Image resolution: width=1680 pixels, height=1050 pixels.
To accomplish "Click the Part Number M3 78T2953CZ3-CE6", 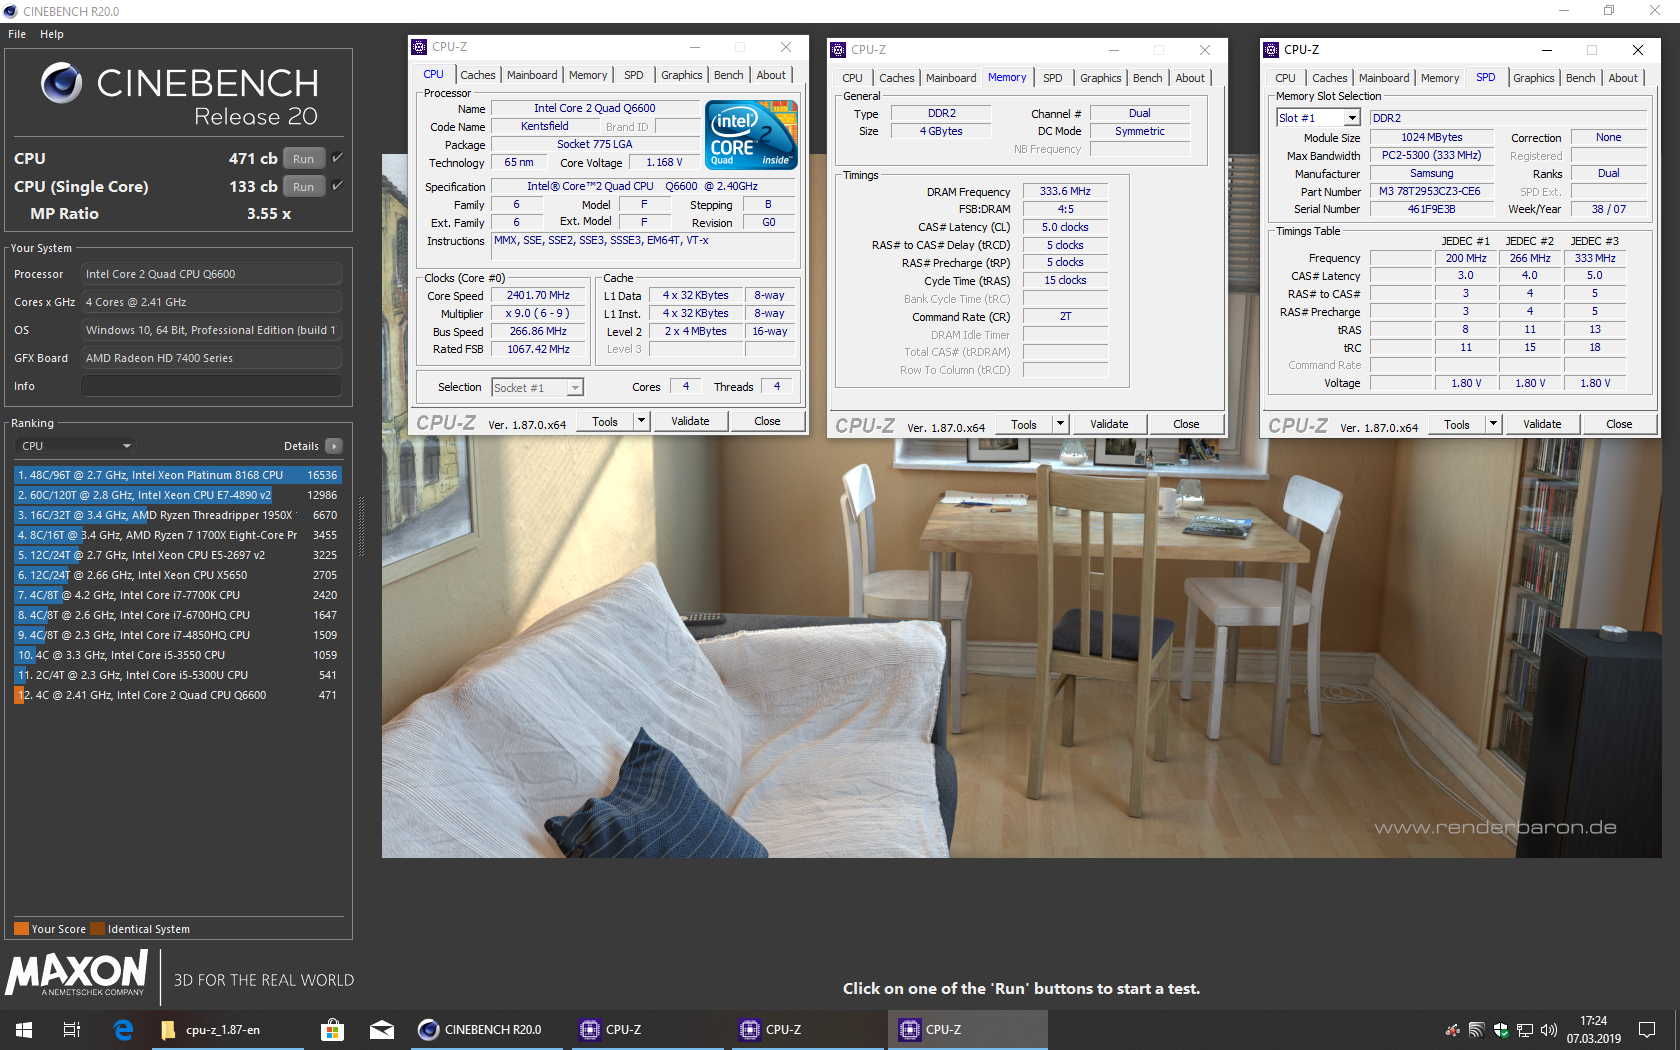I will [1431, 191].
